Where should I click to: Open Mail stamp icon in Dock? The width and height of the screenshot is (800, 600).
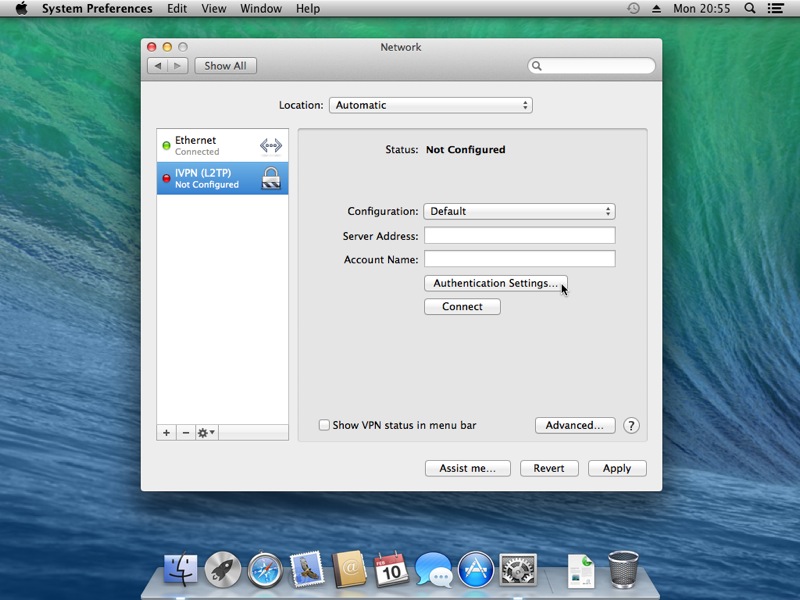tap(307, 569)
